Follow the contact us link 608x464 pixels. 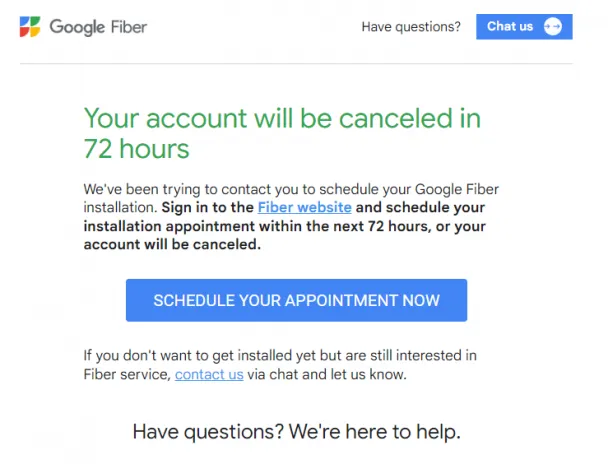[209, 374]
